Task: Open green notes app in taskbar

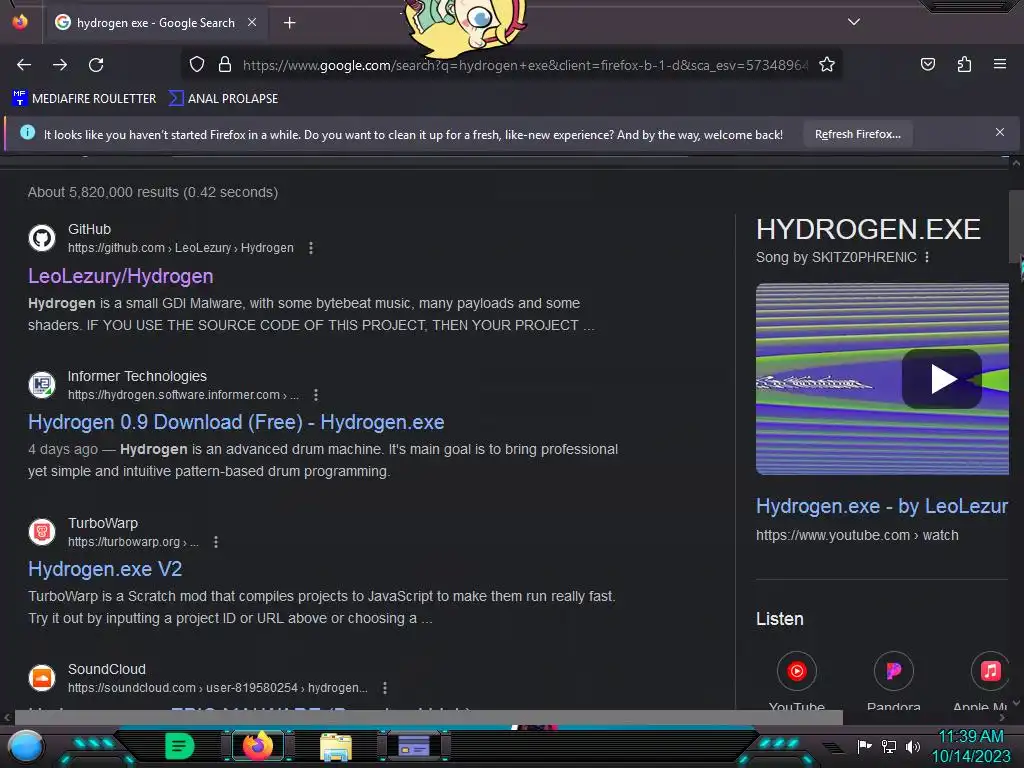Action: point(180,746)
